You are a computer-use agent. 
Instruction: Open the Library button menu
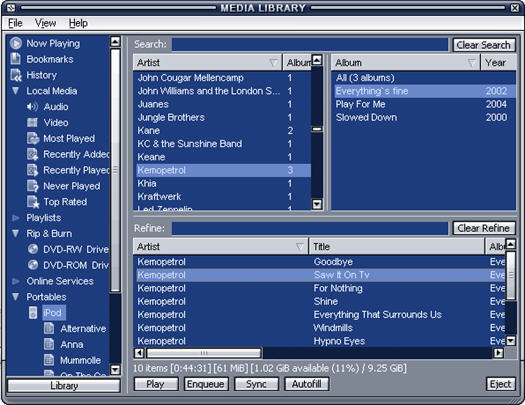[x=64, y=386]
